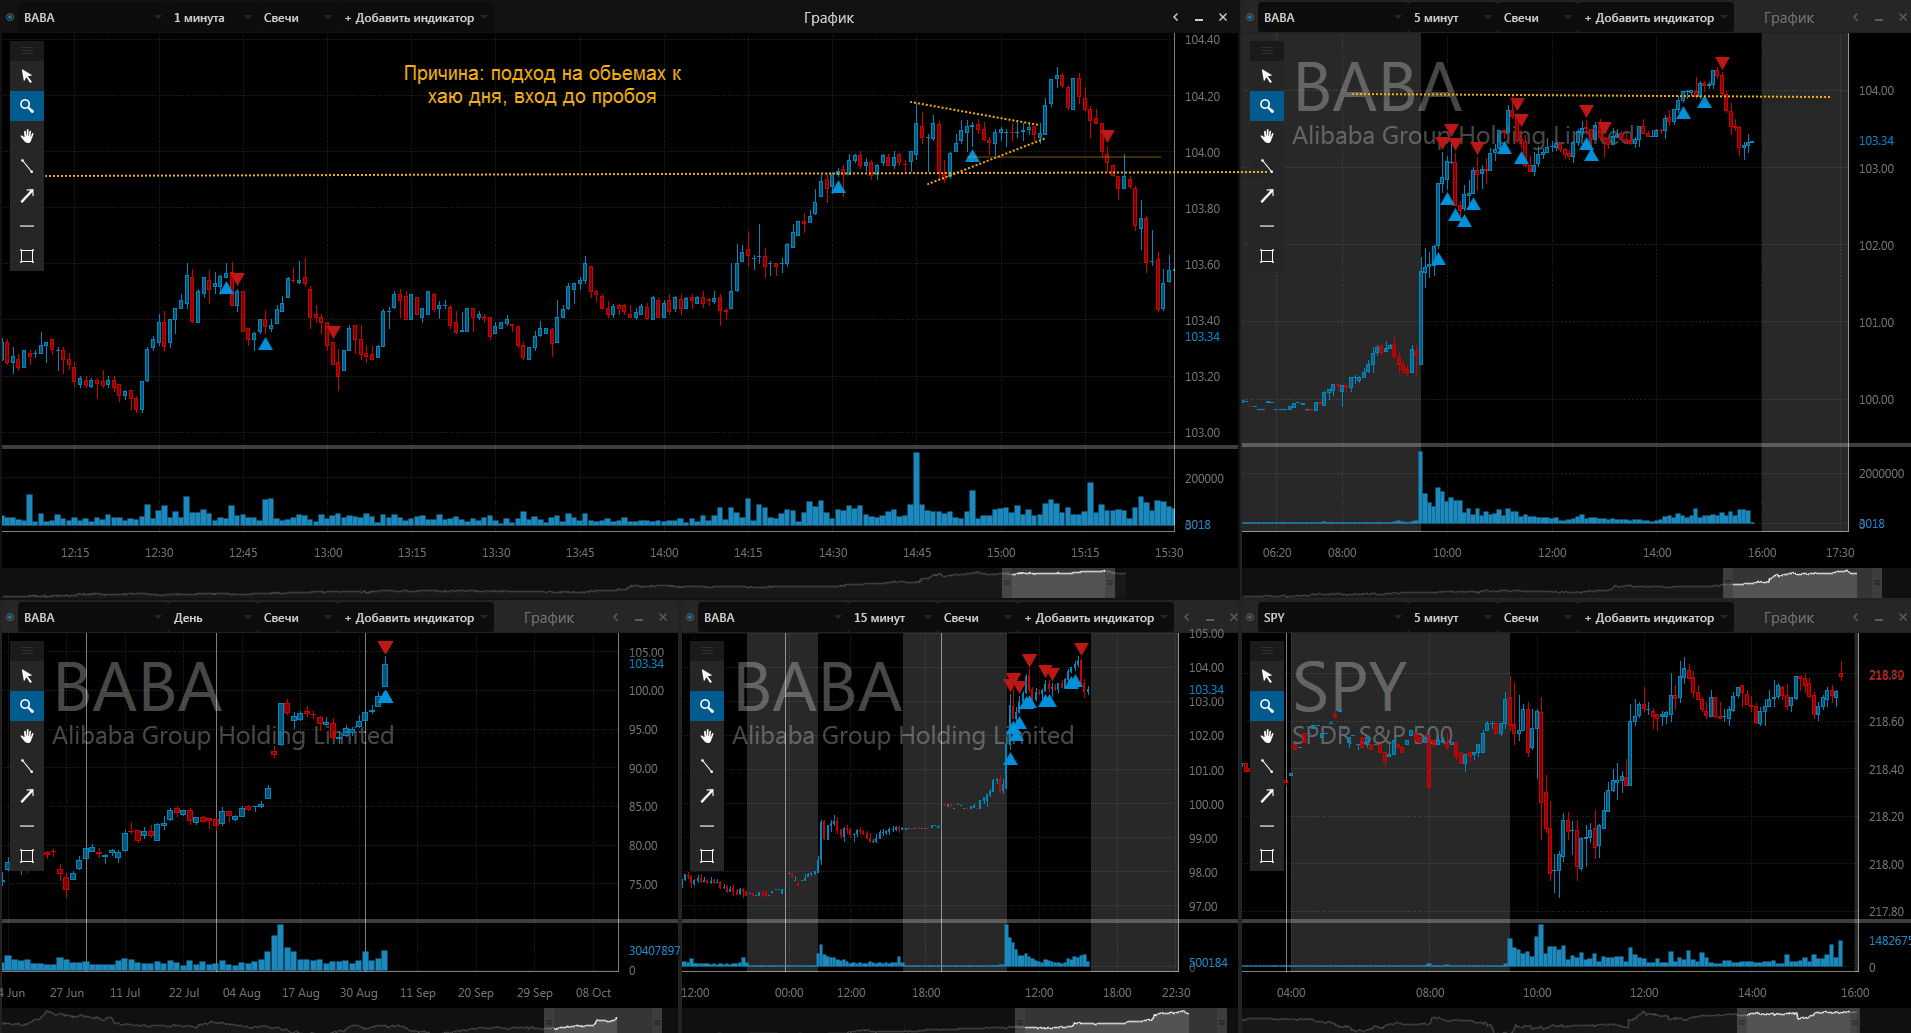Select the cursor tool in BABA 5-minute chart
1911x1033 pixels.
click(x=1267, y=76)
